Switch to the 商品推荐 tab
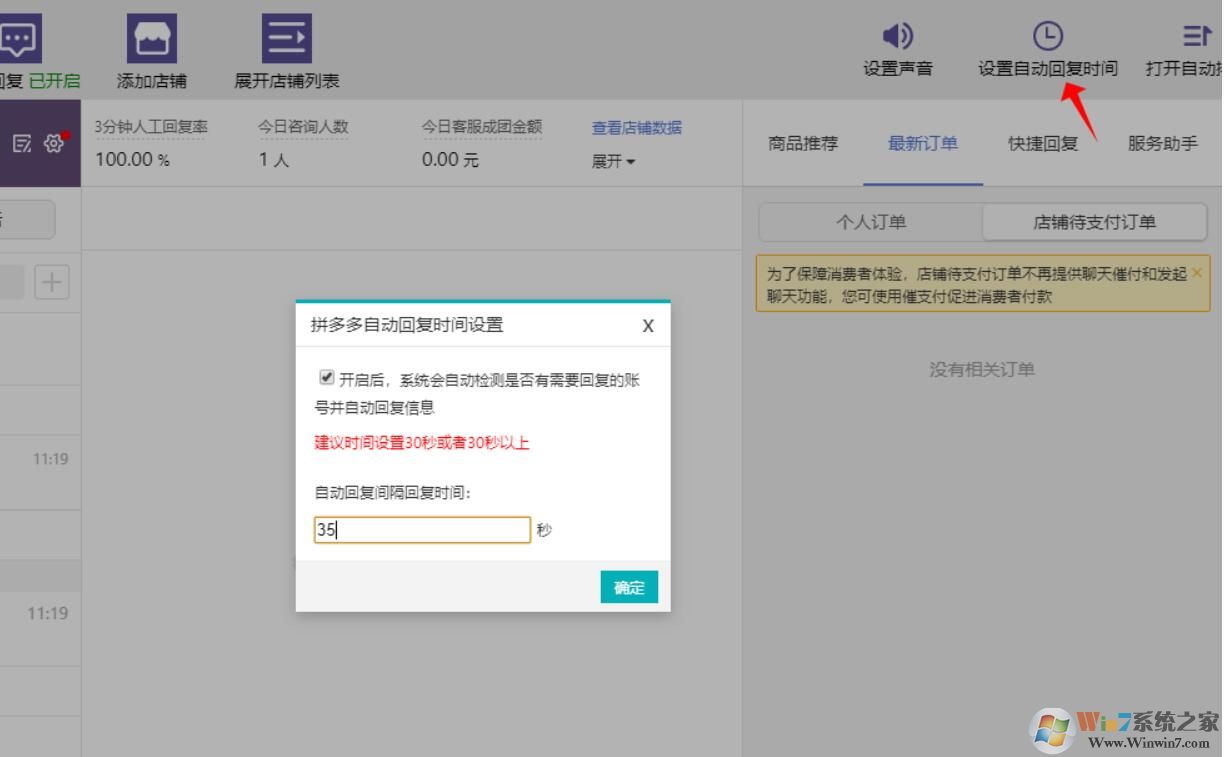 803,143
